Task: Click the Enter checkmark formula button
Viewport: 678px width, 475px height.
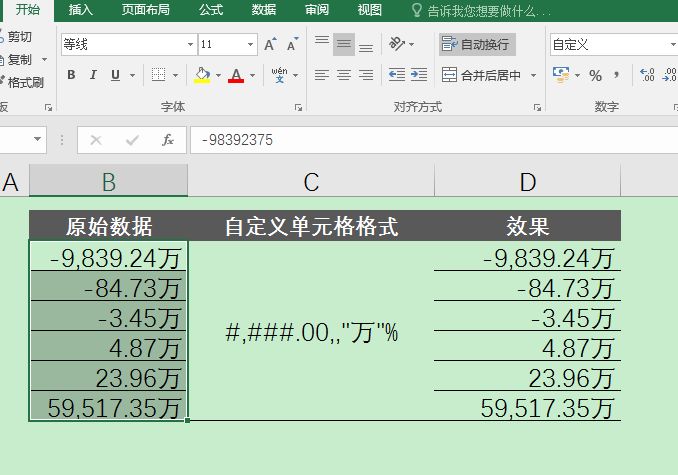Action: [x=132, y=140]
